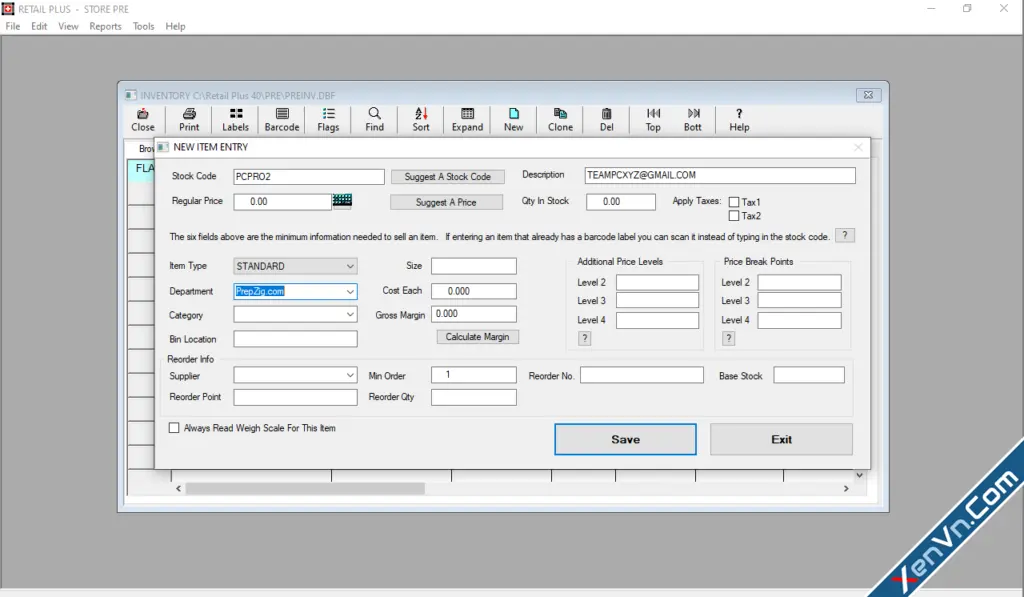
Task: Open the Flags tool
Action: point(328,120)
